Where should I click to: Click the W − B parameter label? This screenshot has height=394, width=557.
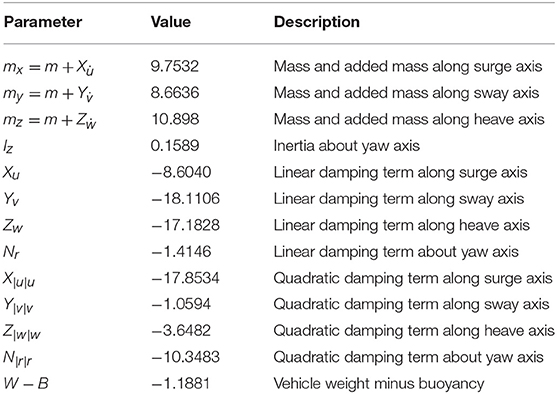pyautogui.click(x=26, y=384)
